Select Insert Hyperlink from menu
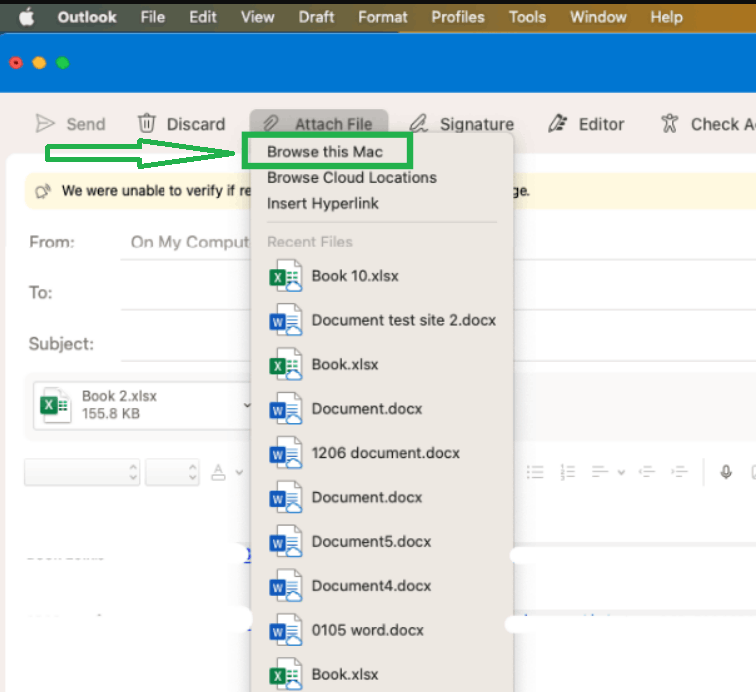 [x=323, y=204]
